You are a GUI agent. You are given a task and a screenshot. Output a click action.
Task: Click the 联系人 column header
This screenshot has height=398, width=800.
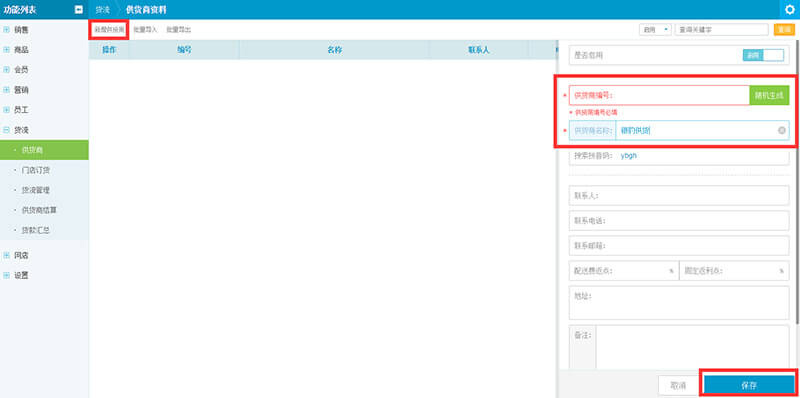479,50
